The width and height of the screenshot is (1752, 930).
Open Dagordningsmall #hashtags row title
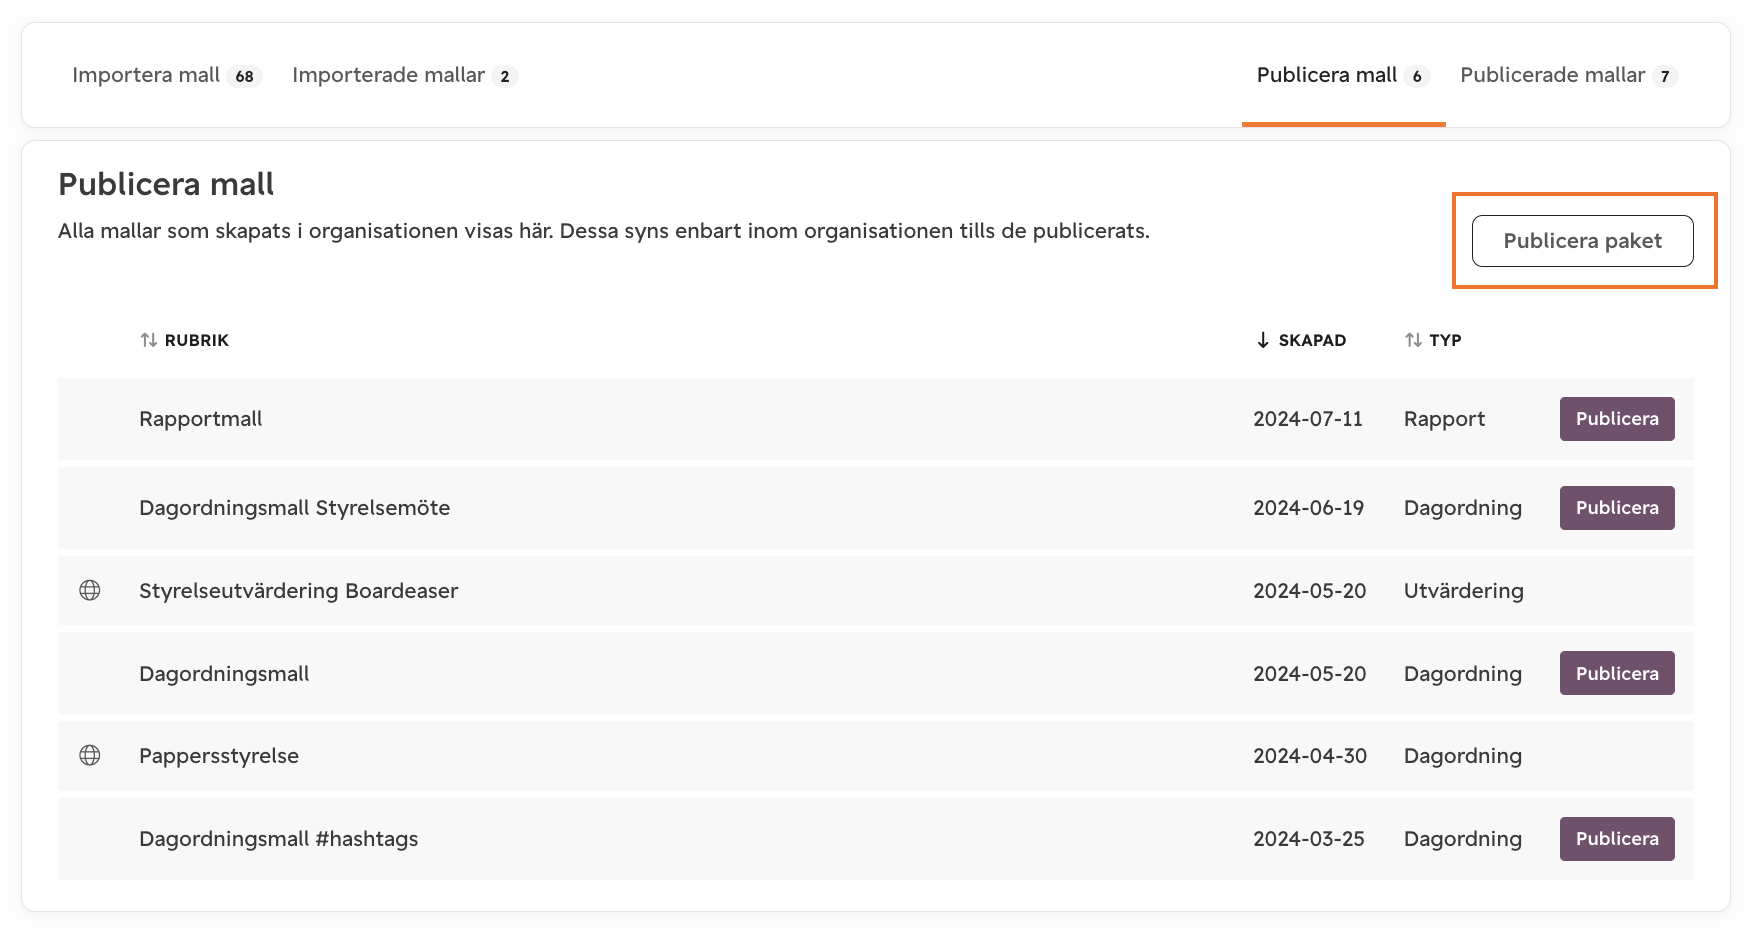pyautogui.click(x=279, y=839)
